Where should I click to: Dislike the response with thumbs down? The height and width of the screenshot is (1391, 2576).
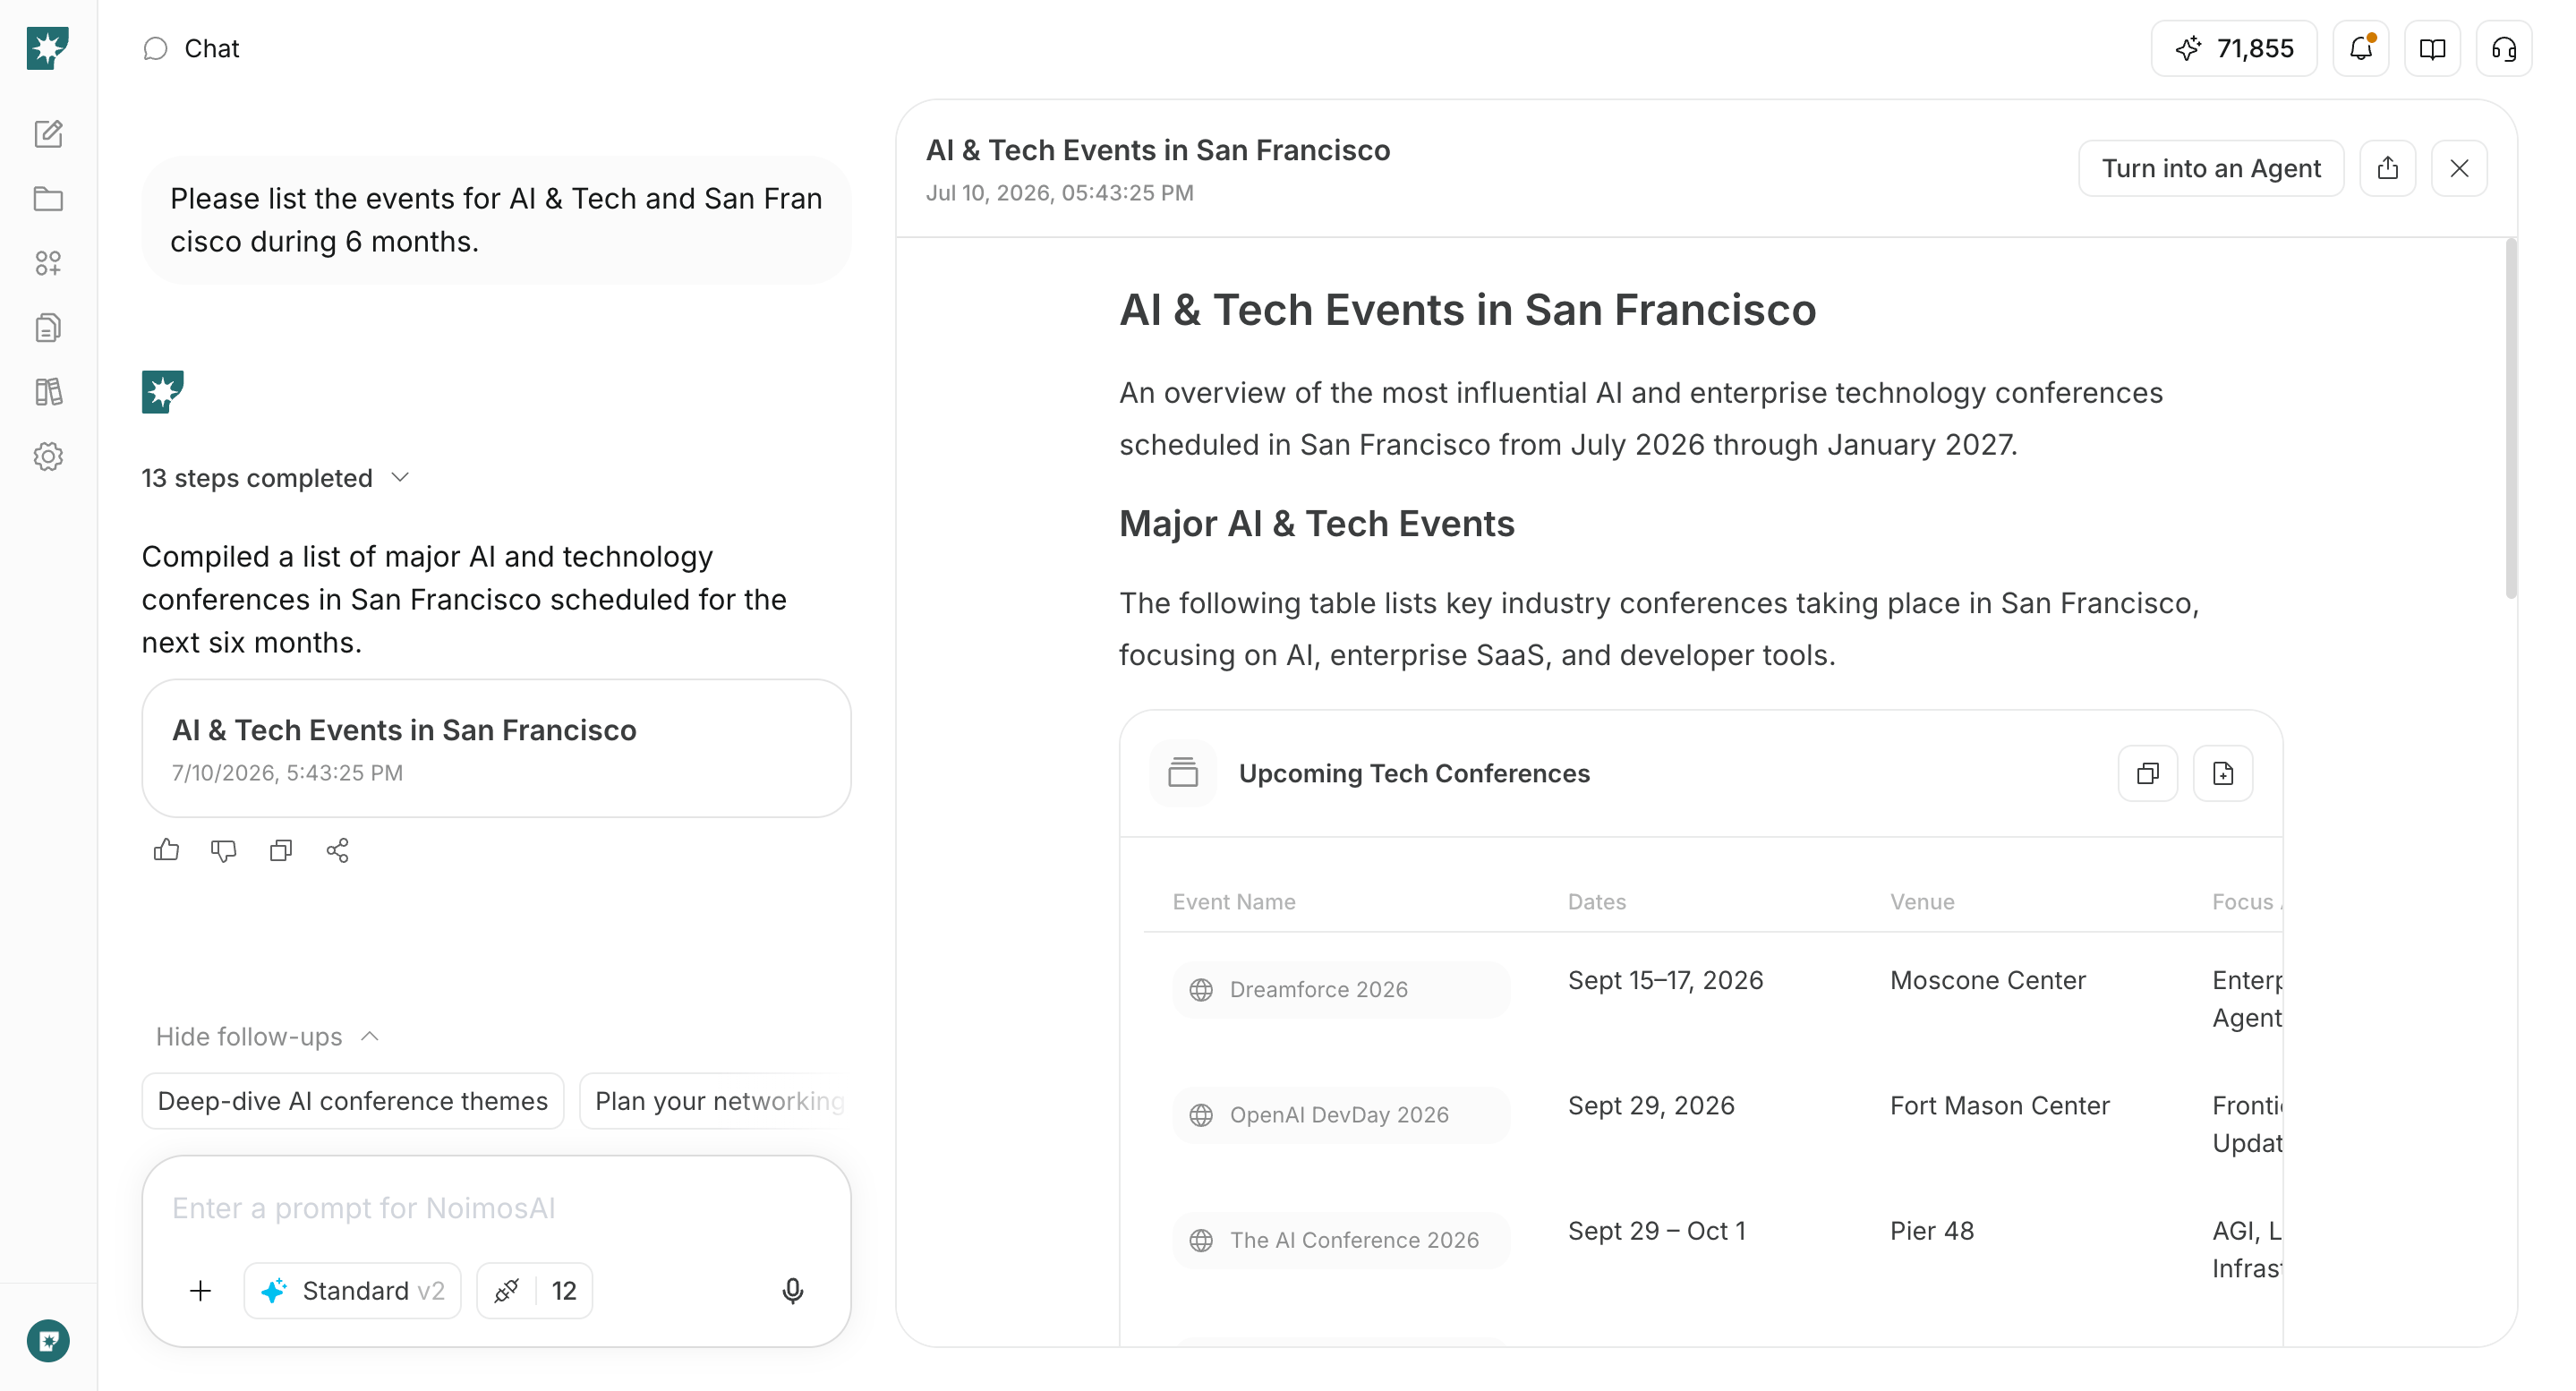coord(223,850)
